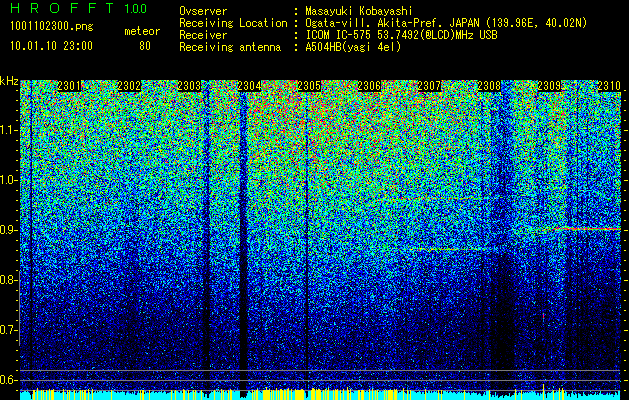Click the 2301 time marker

point(69,86)
